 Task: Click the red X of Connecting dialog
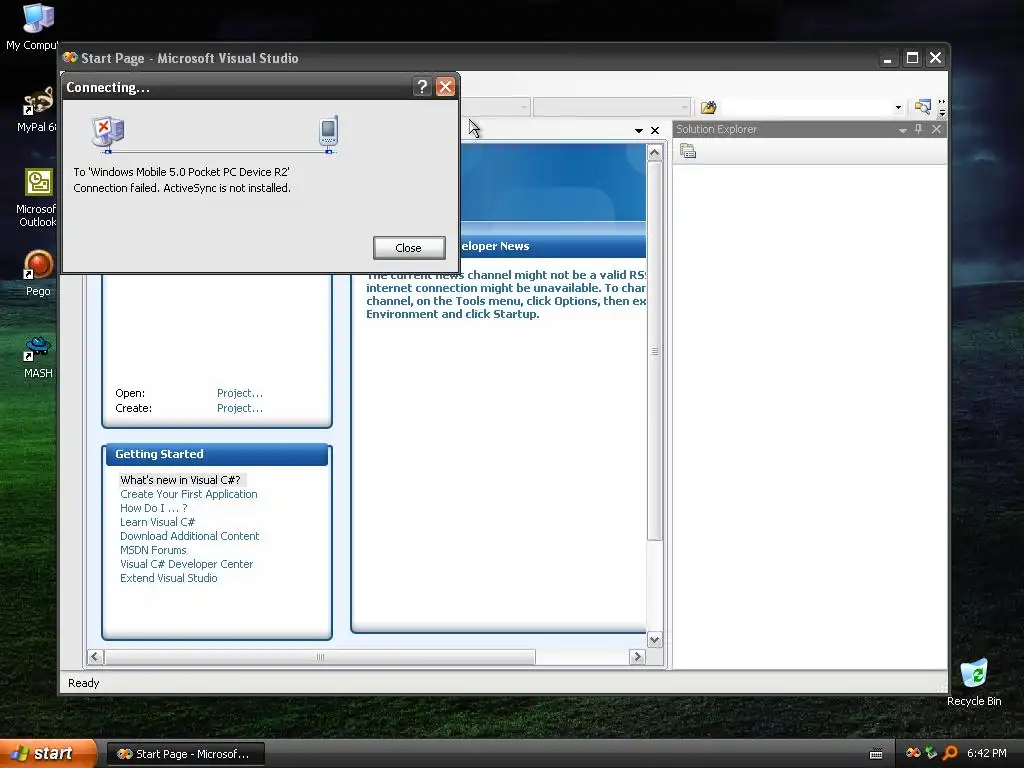tap(445, 87)
